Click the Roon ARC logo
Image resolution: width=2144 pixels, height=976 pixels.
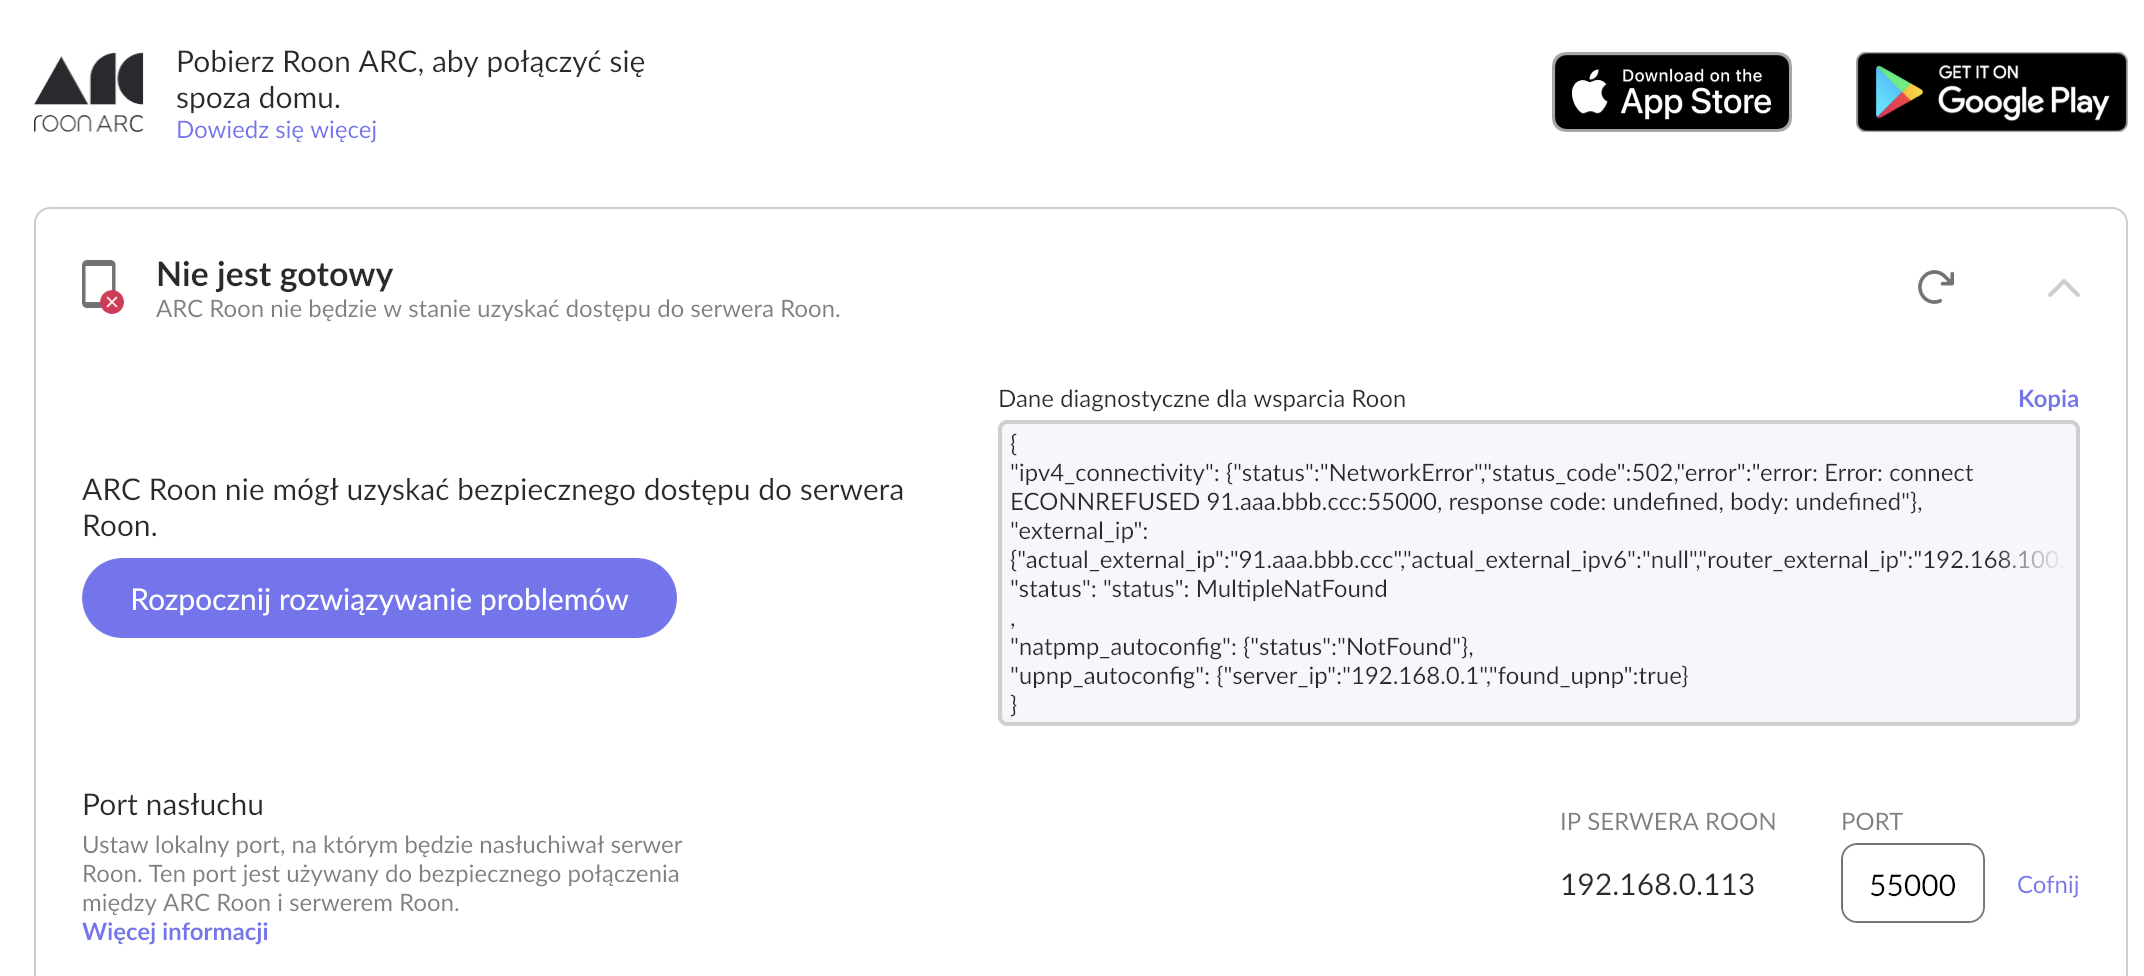(x=89, y=93)
